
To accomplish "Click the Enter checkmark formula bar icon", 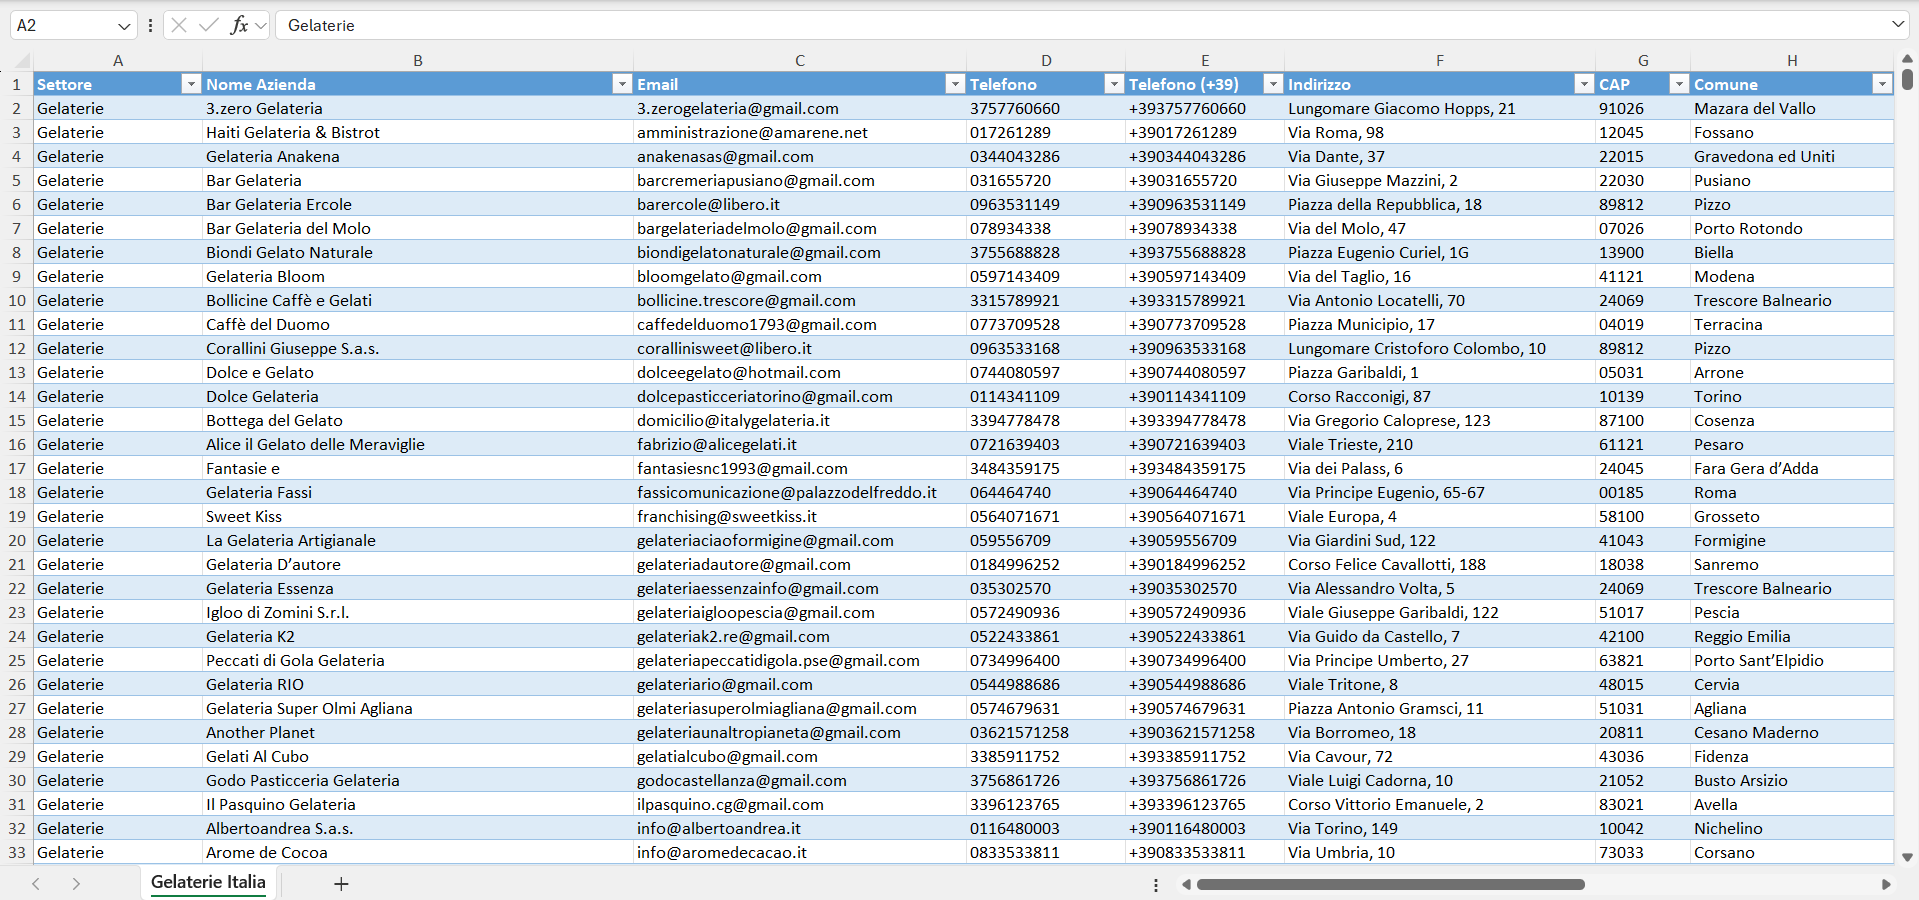I will coord(208,25).
